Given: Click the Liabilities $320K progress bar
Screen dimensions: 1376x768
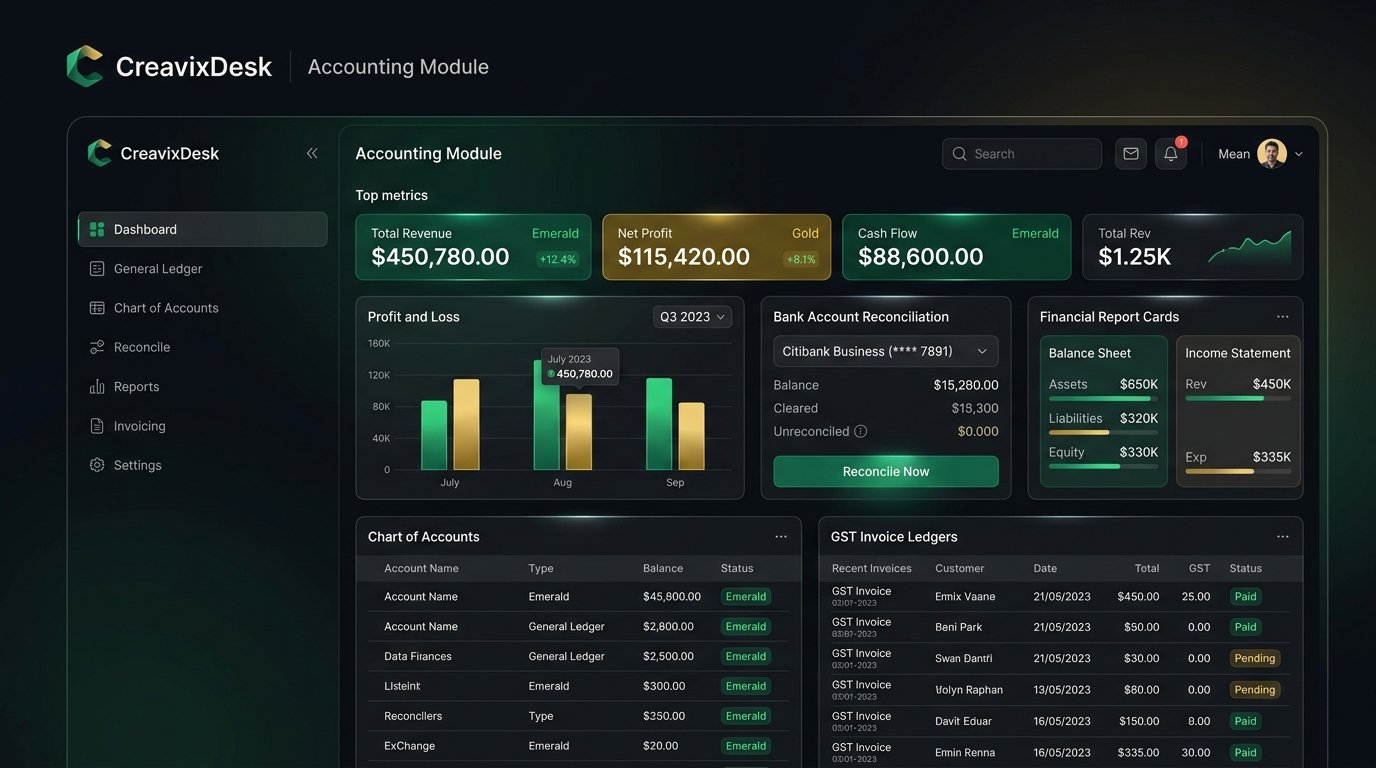Looking at the screenshot, I should 1103,432.
